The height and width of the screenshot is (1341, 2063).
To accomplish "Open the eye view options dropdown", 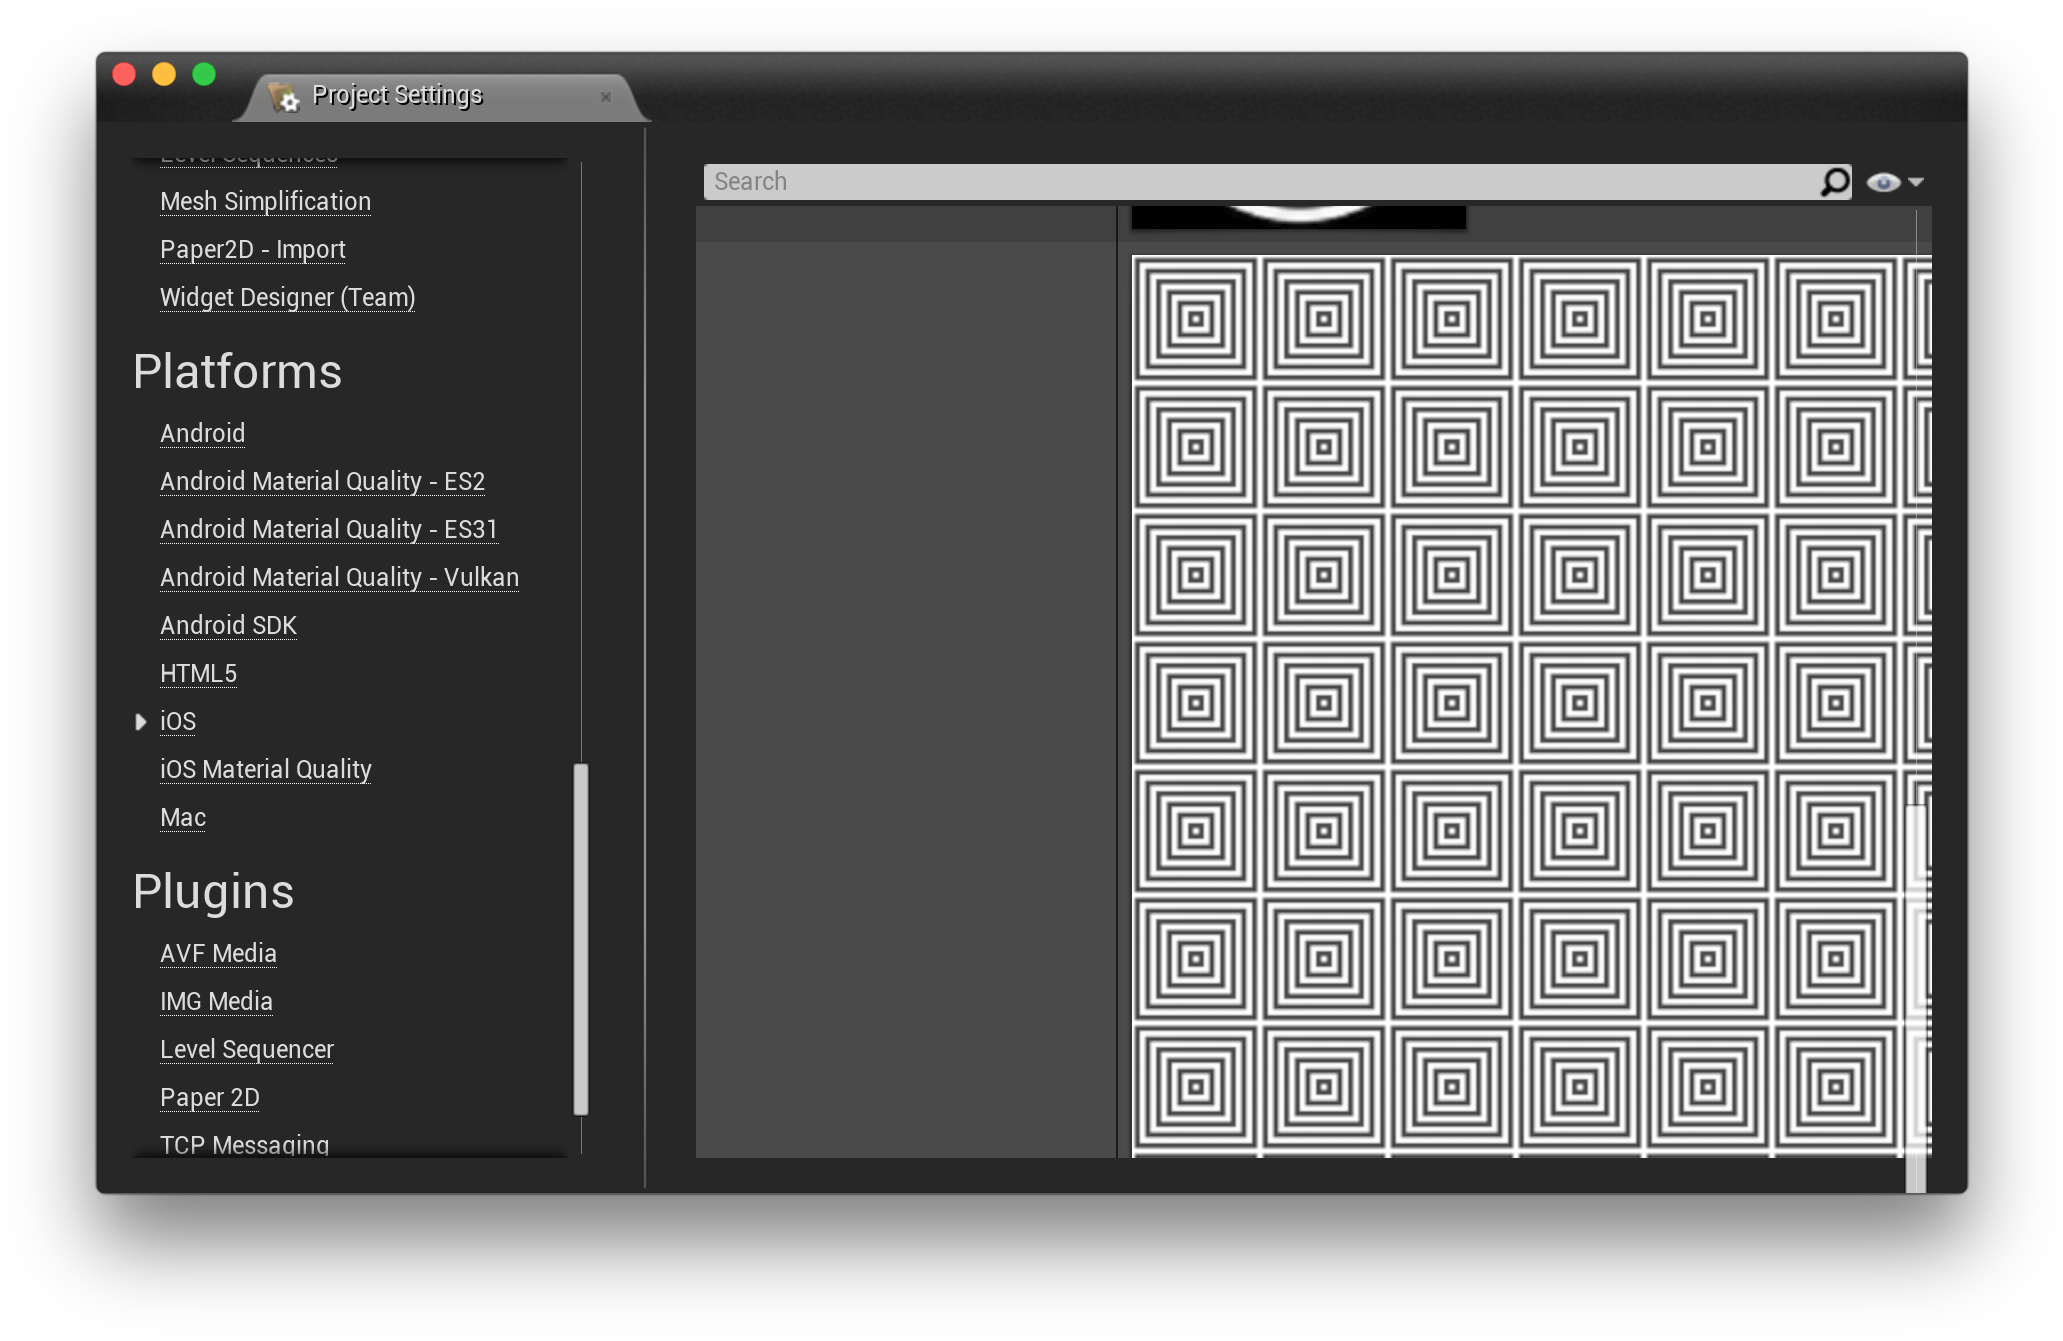I will coord(1883,182).
